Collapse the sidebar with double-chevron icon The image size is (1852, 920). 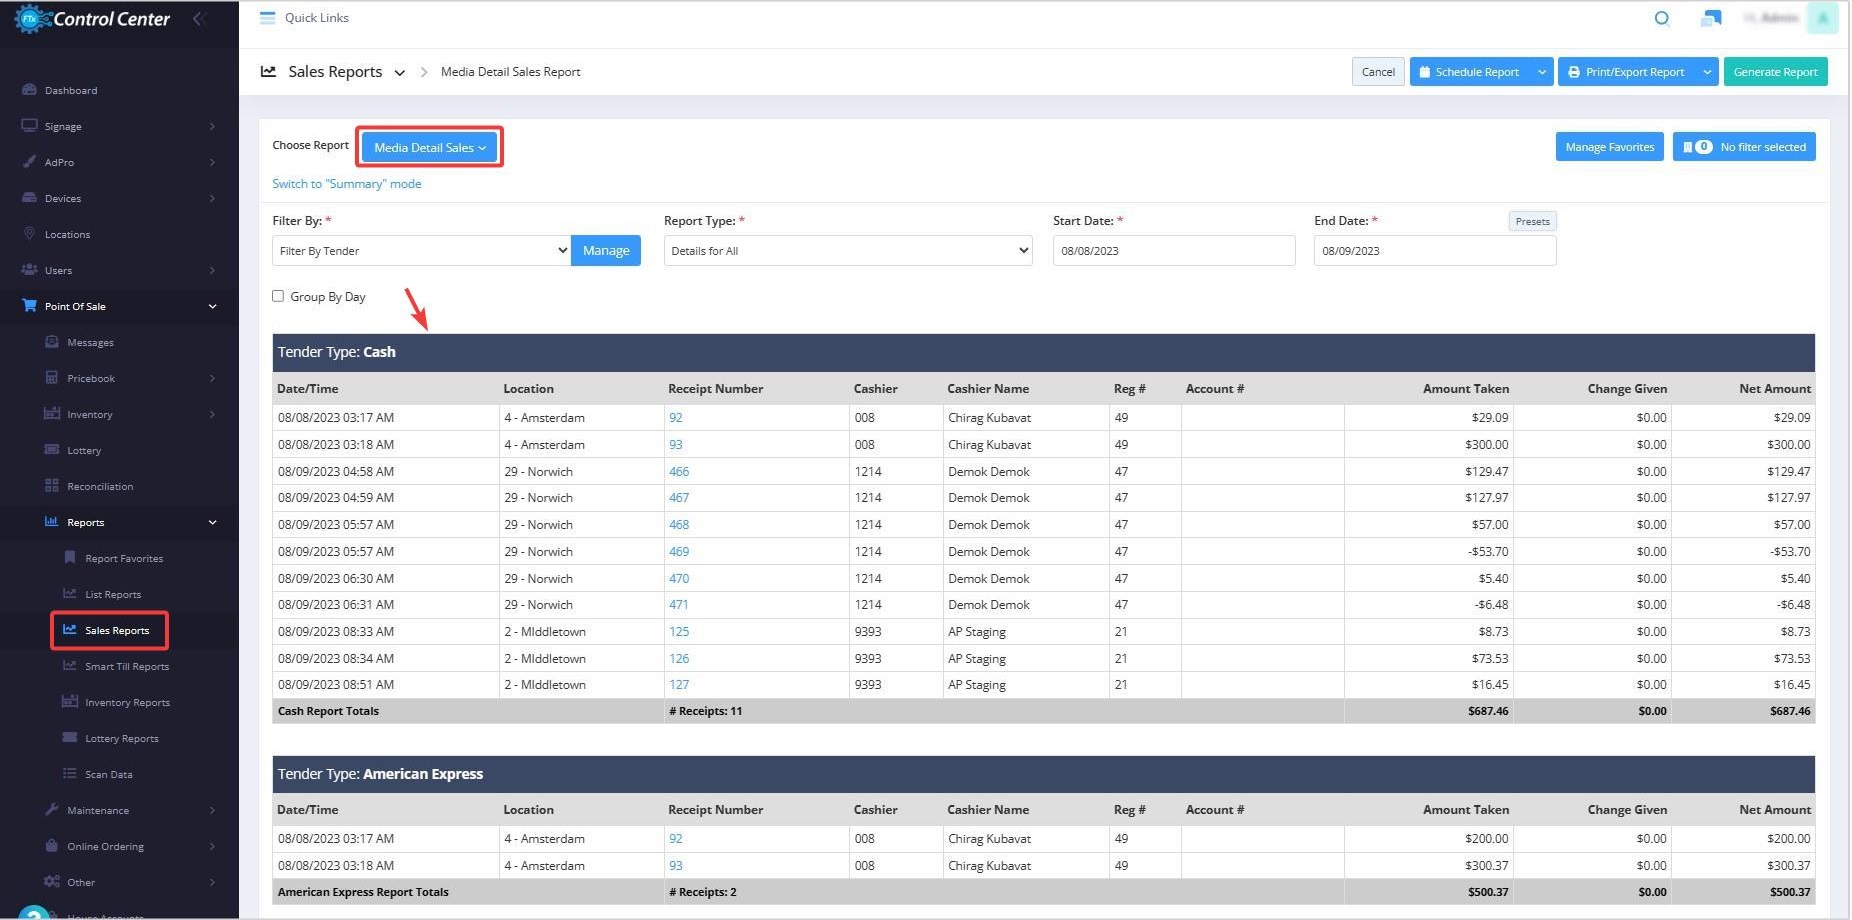pyautogui.click(x=200, y=18)
